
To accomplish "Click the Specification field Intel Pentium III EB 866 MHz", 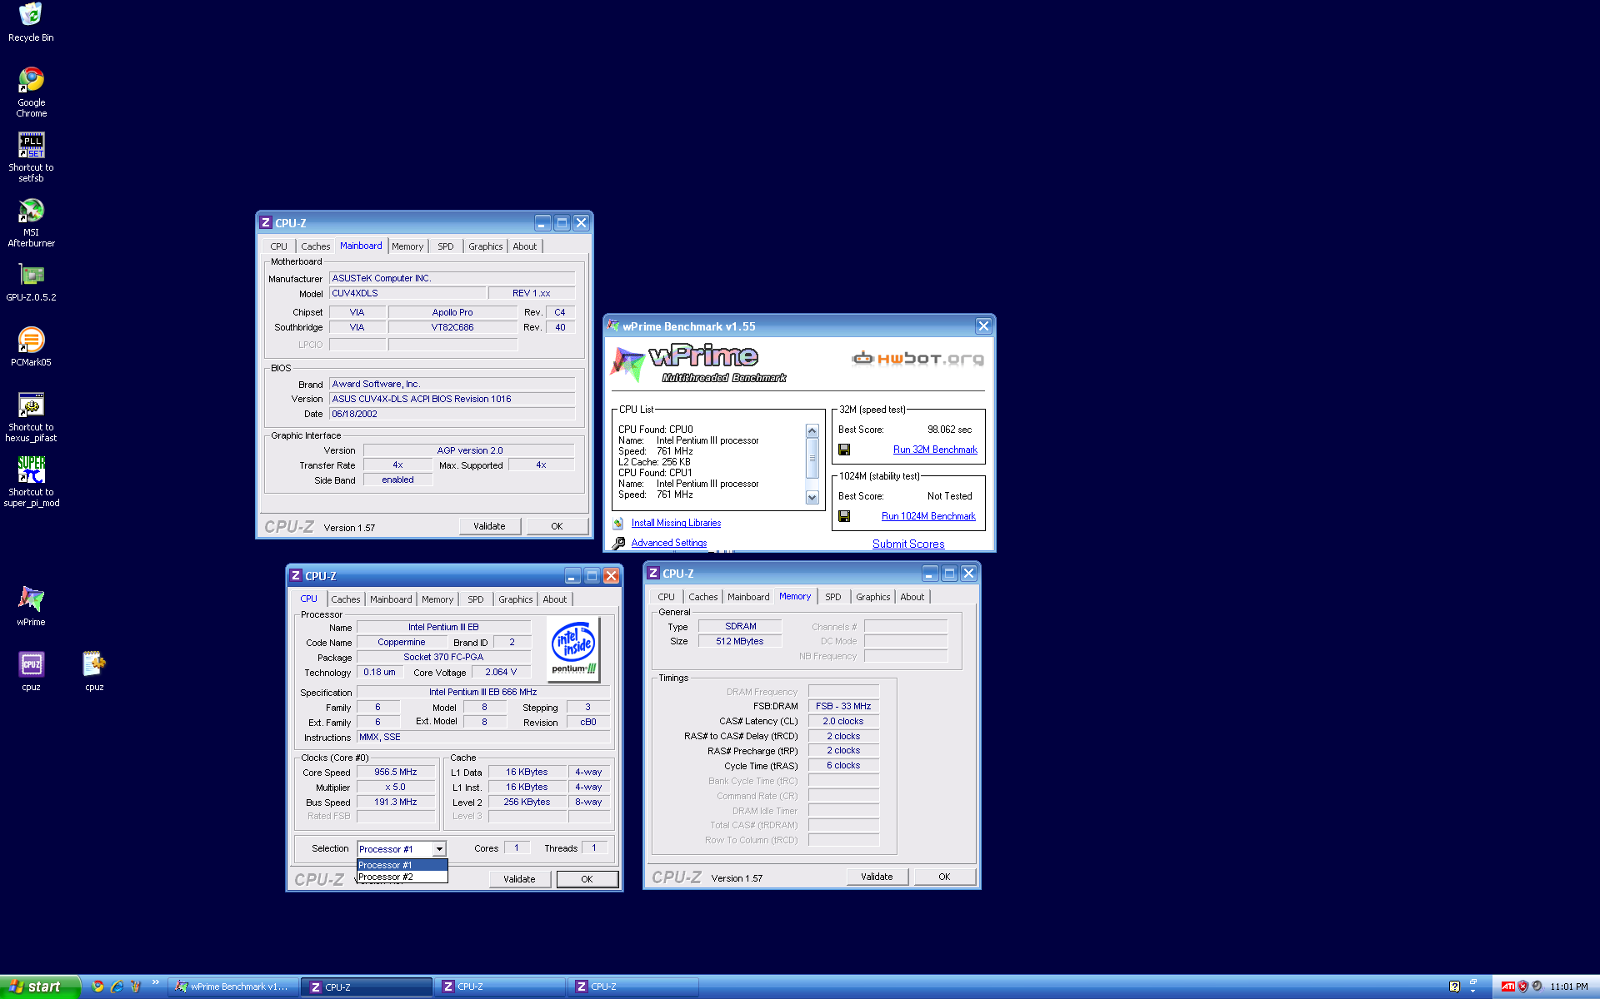I will 483,692.
